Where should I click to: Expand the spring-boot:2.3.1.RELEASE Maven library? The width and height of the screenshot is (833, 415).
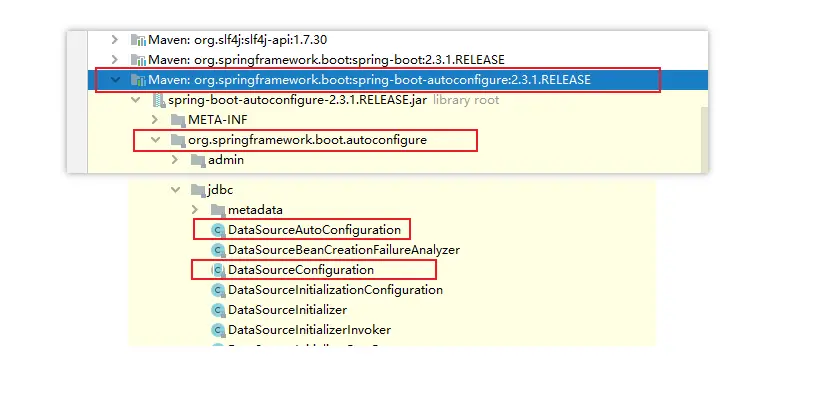pos(114,59)
